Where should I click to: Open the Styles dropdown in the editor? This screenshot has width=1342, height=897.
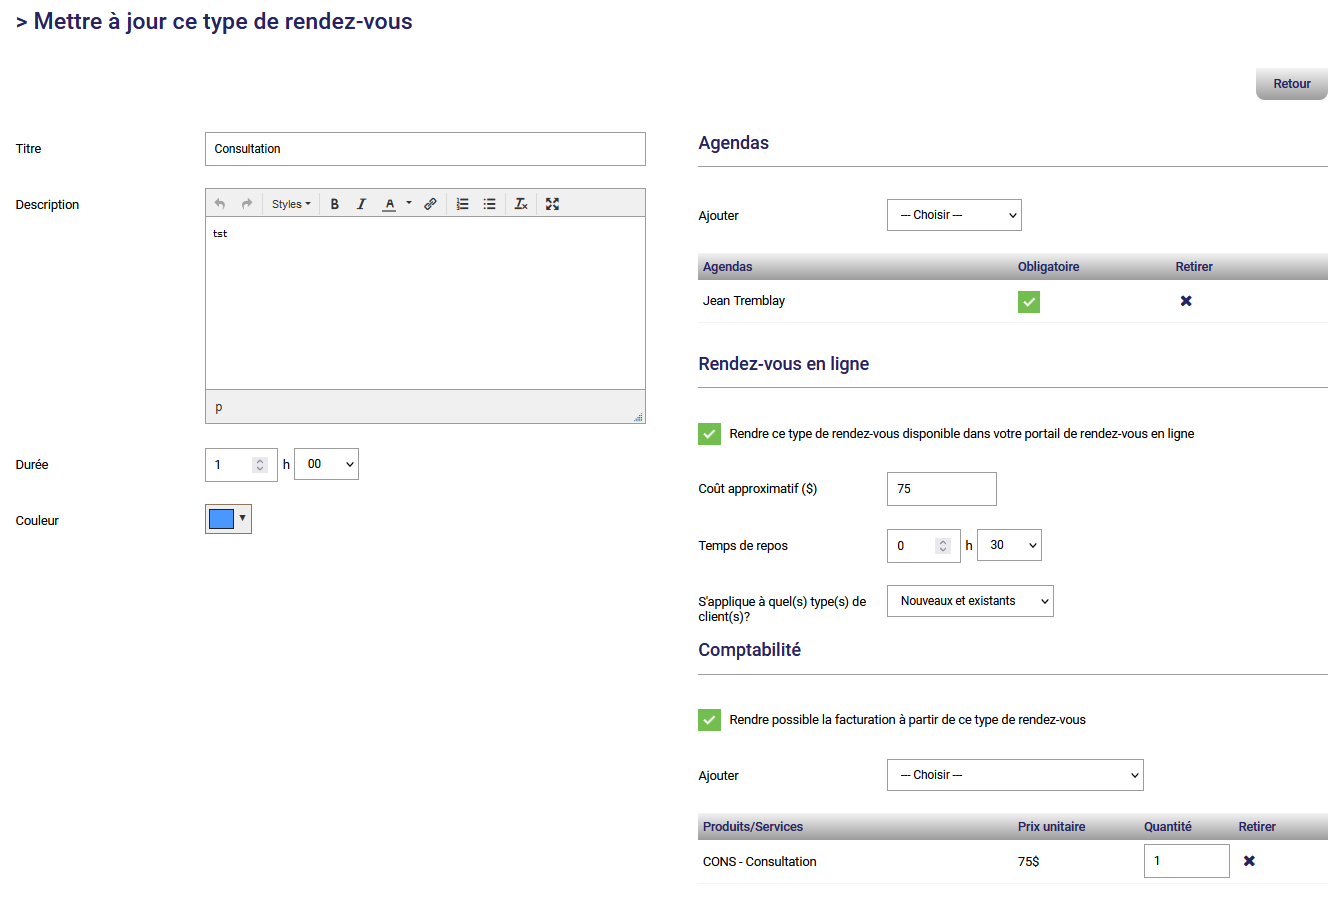click(291, 204)
